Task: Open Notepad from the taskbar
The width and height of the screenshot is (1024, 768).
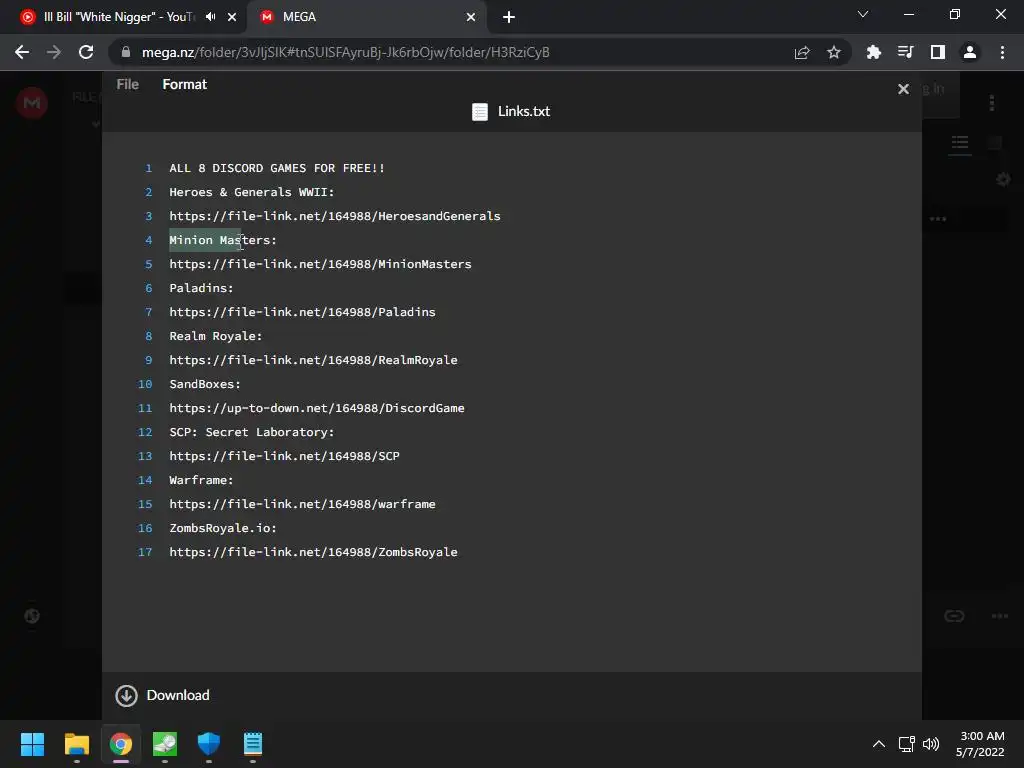Action: [253, 744]
